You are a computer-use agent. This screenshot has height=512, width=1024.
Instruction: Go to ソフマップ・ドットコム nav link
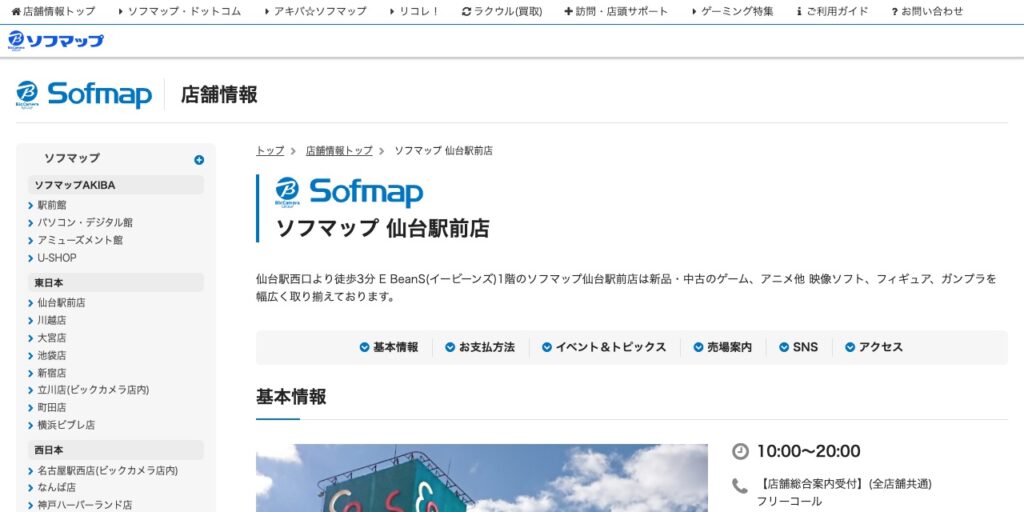[180, 11]
